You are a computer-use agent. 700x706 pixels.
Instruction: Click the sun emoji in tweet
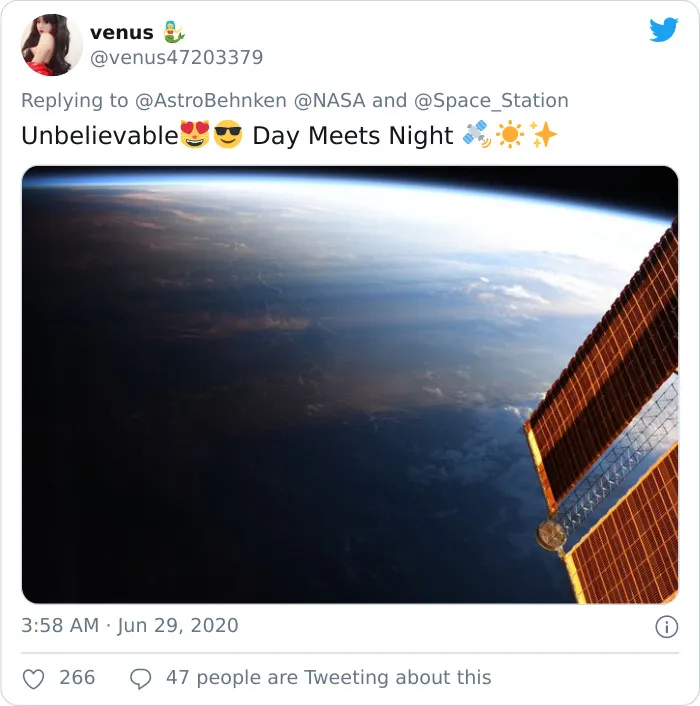click(x=510, y=134)
